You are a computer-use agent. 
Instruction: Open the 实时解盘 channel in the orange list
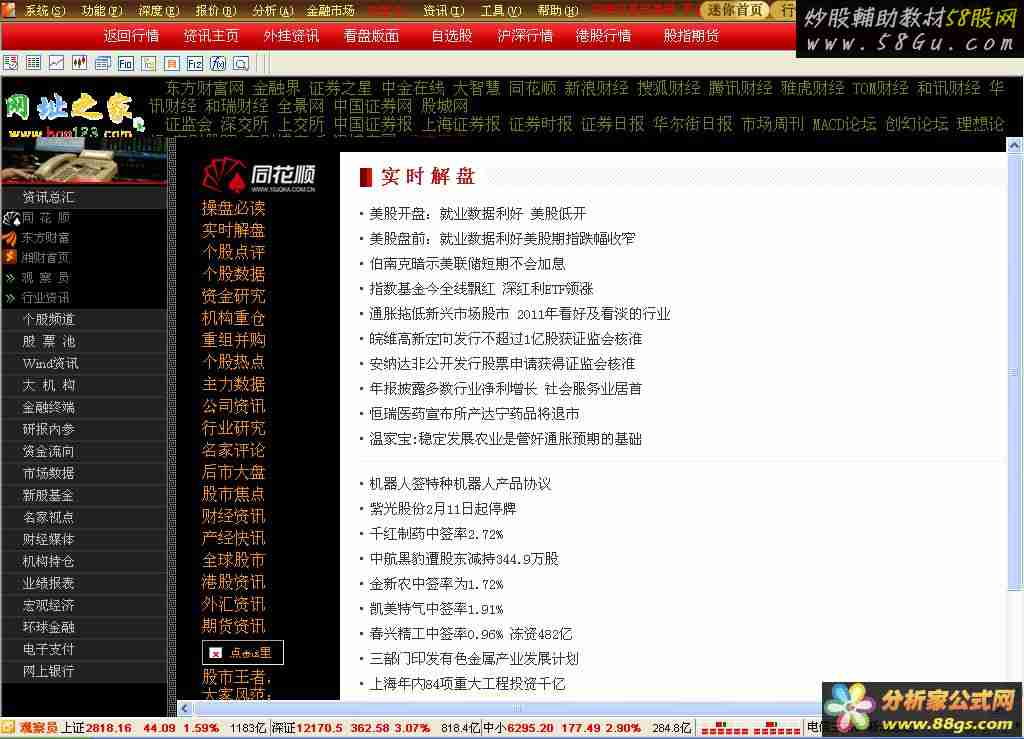[x=233, y=230]
